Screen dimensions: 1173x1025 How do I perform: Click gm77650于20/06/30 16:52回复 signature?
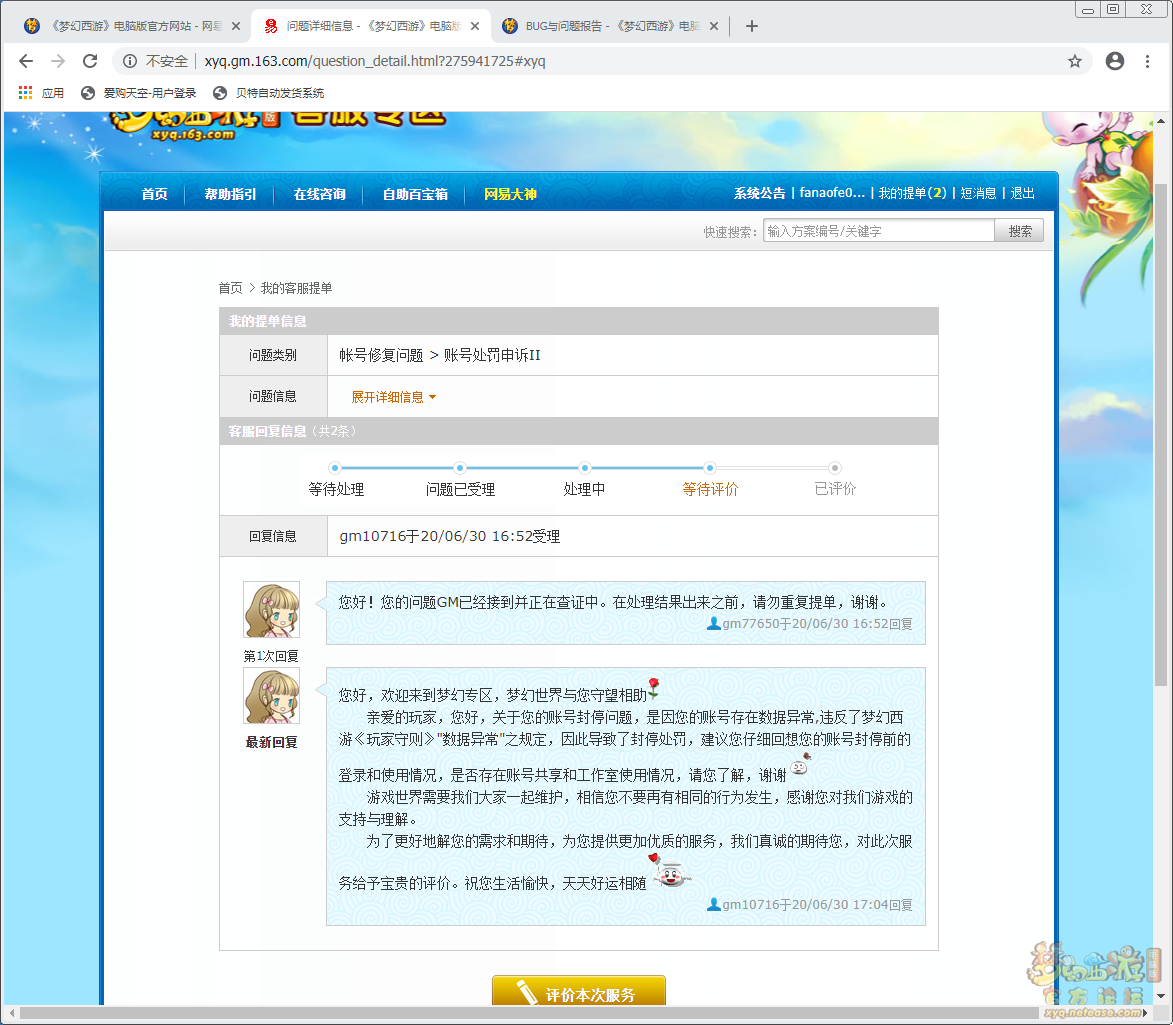809,623
